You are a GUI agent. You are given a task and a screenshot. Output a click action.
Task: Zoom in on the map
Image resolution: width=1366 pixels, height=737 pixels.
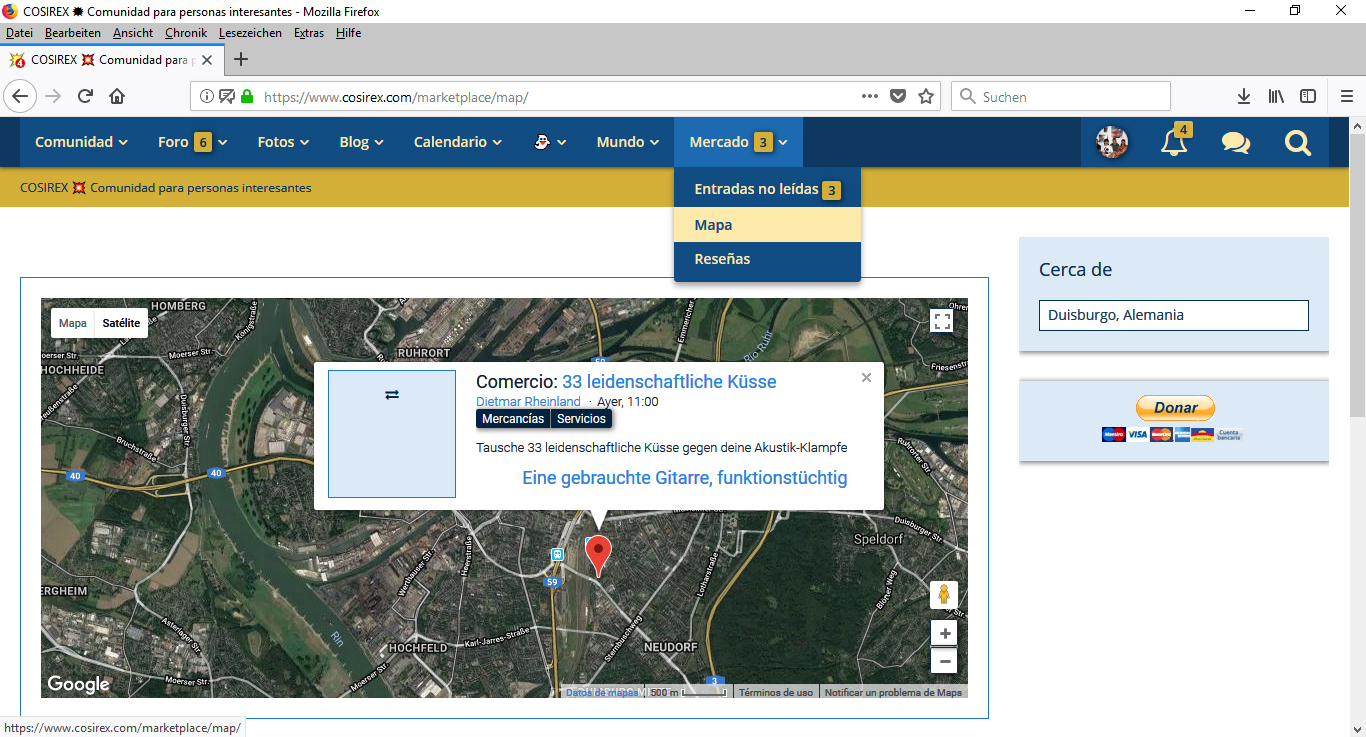click(x=944, y=634)
